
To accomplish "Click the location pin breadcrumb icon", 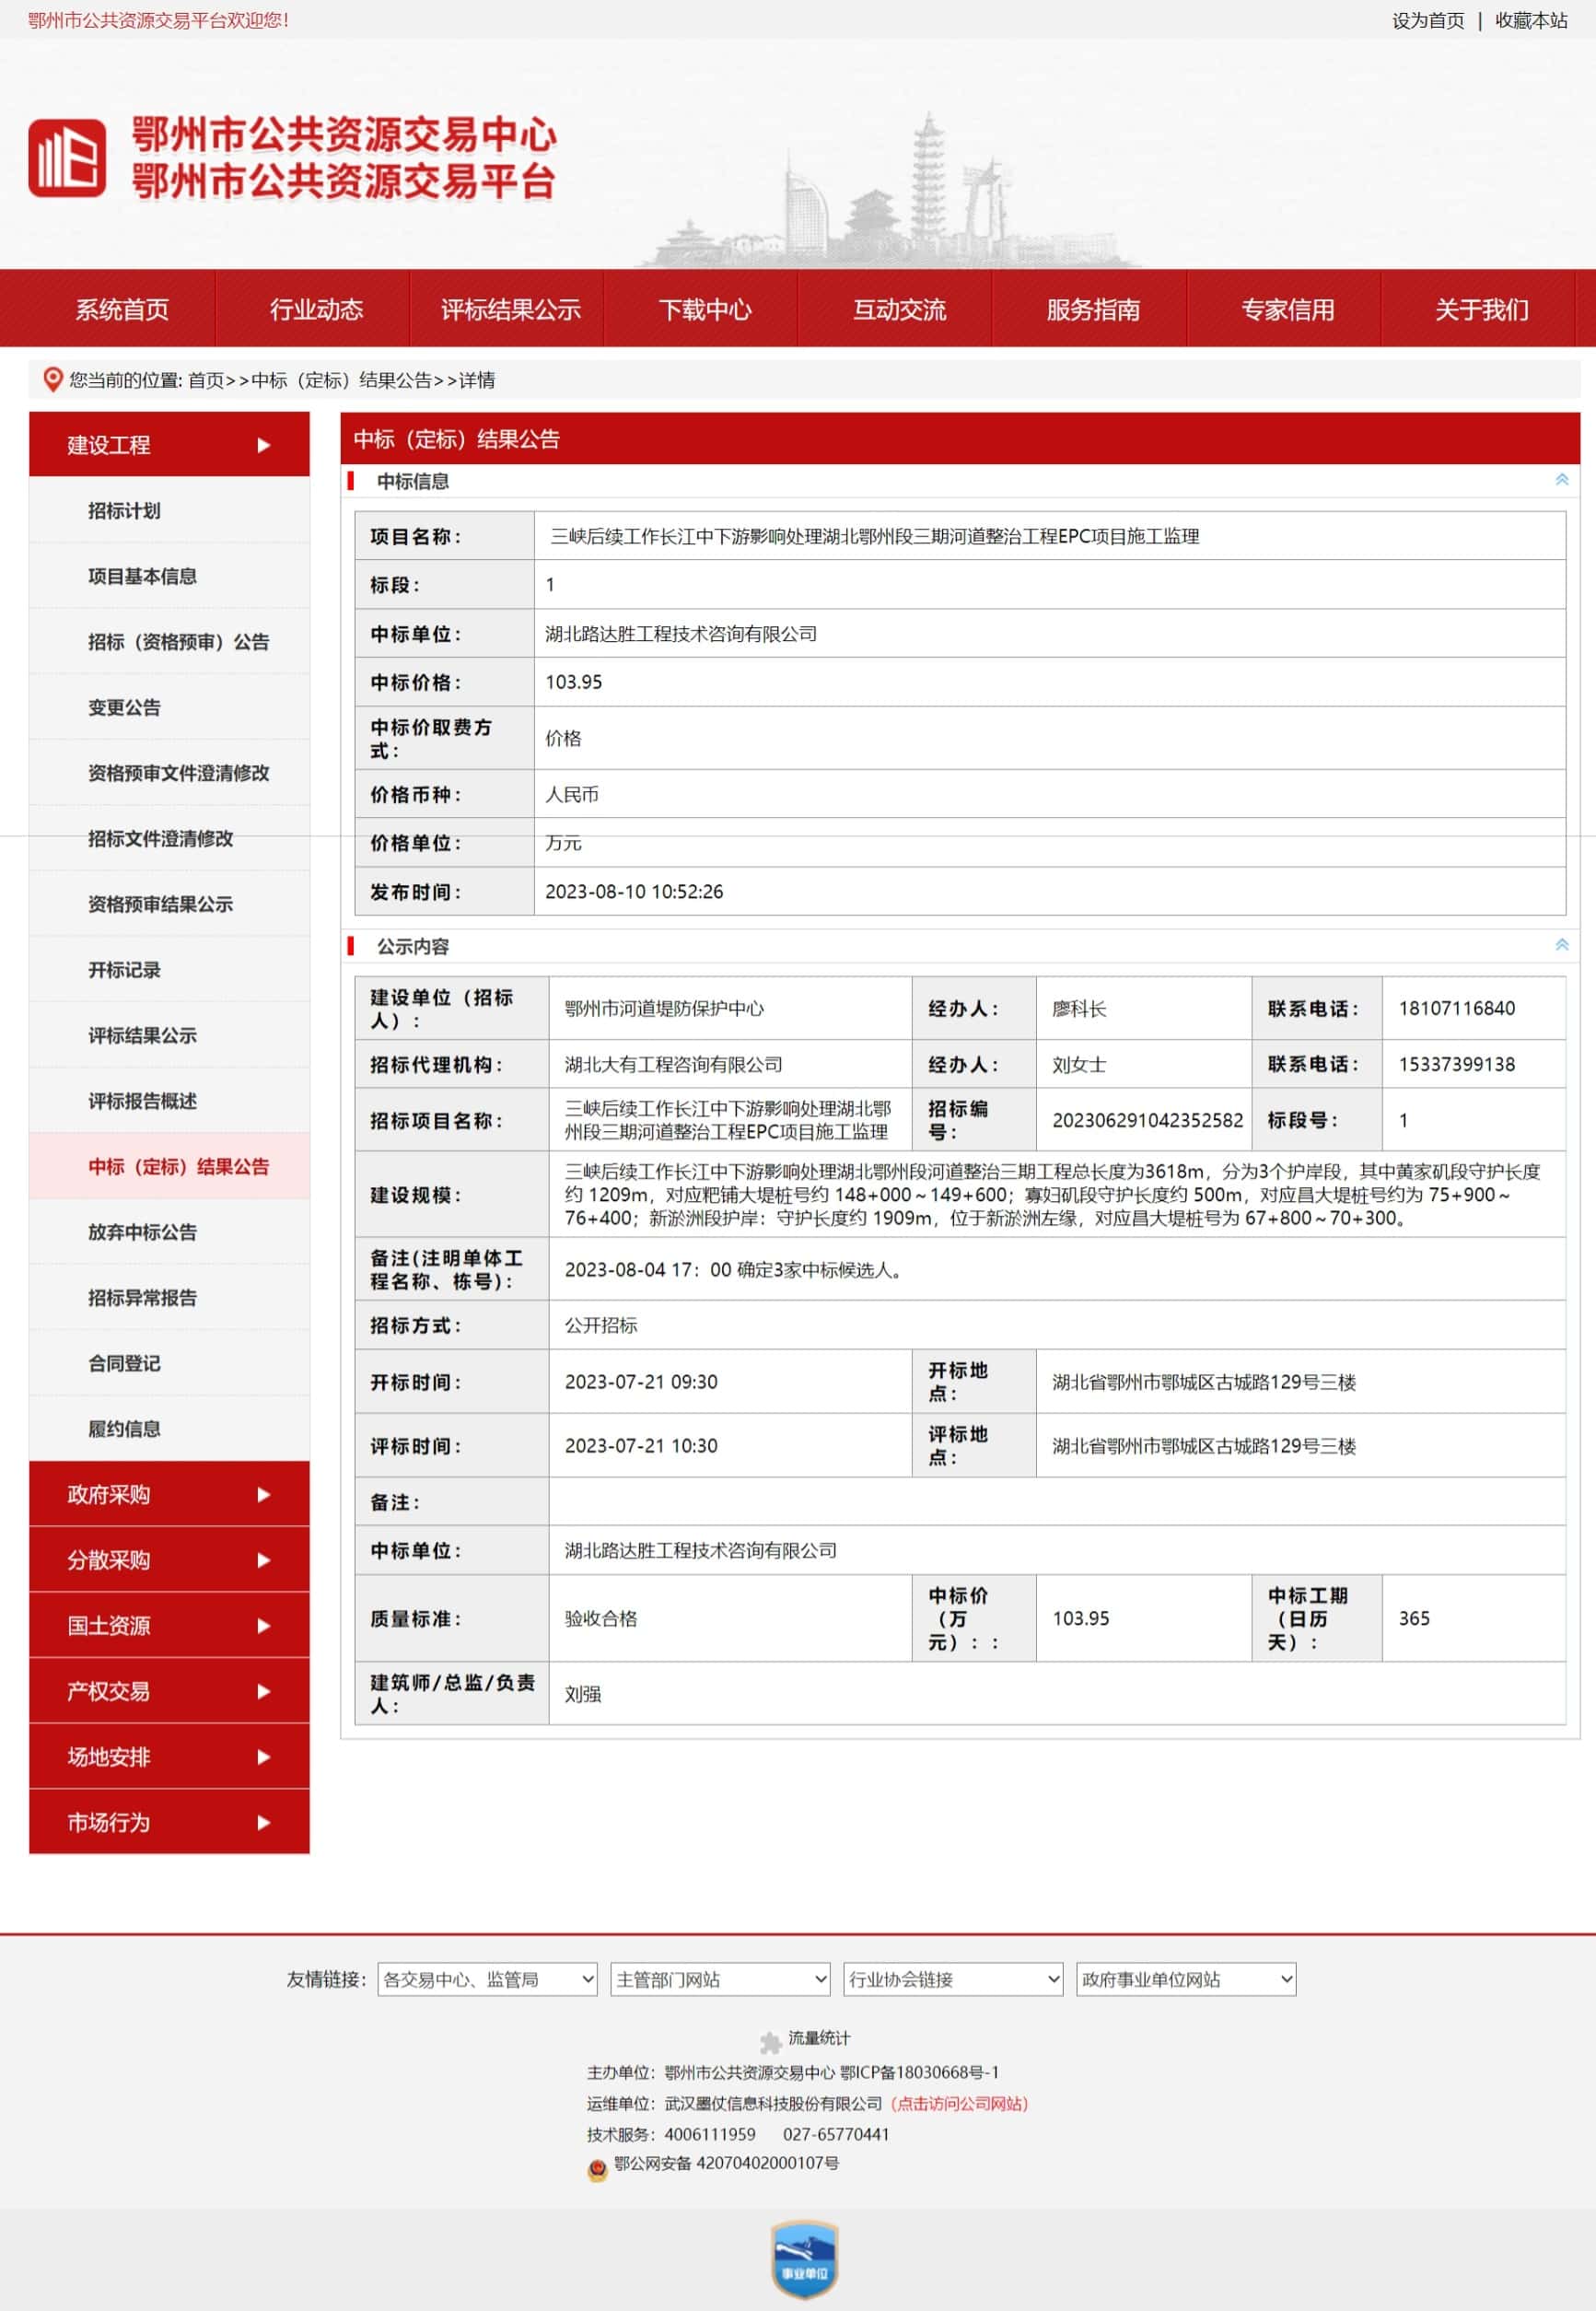I will 53,380.
